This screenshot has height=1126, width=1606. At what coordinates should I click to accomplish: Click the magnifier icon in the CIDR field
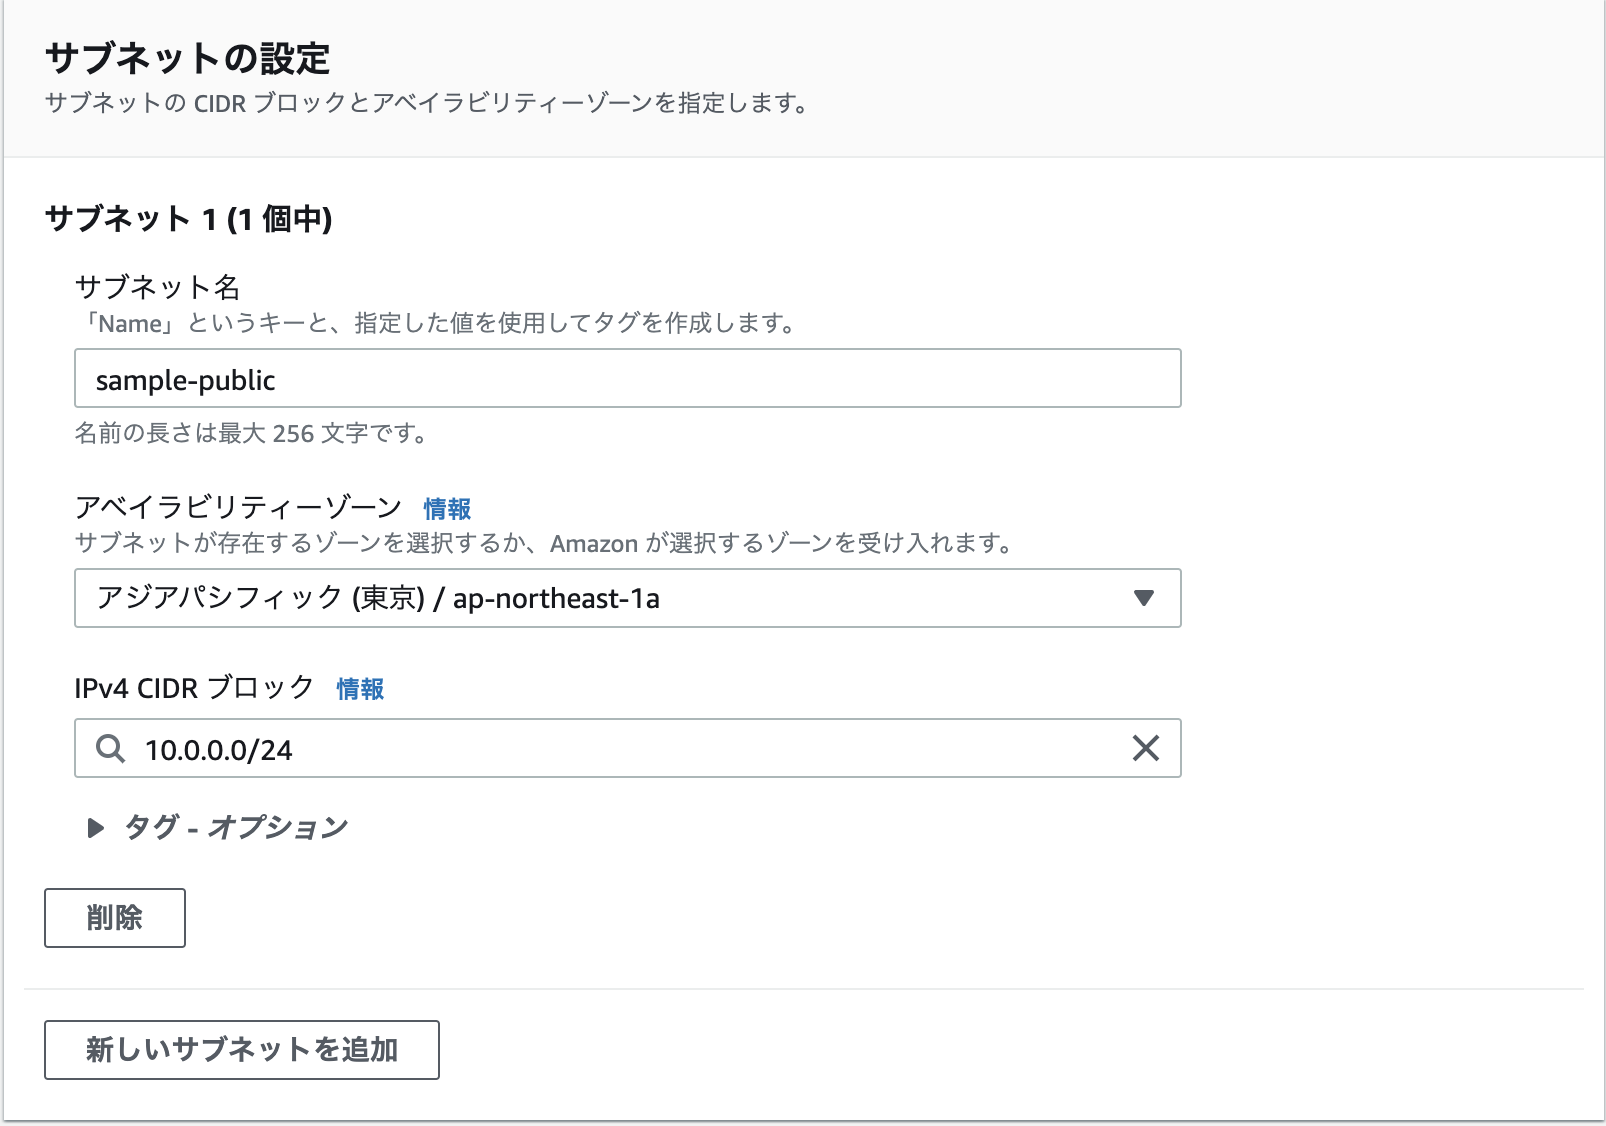[x=109, y=748]
